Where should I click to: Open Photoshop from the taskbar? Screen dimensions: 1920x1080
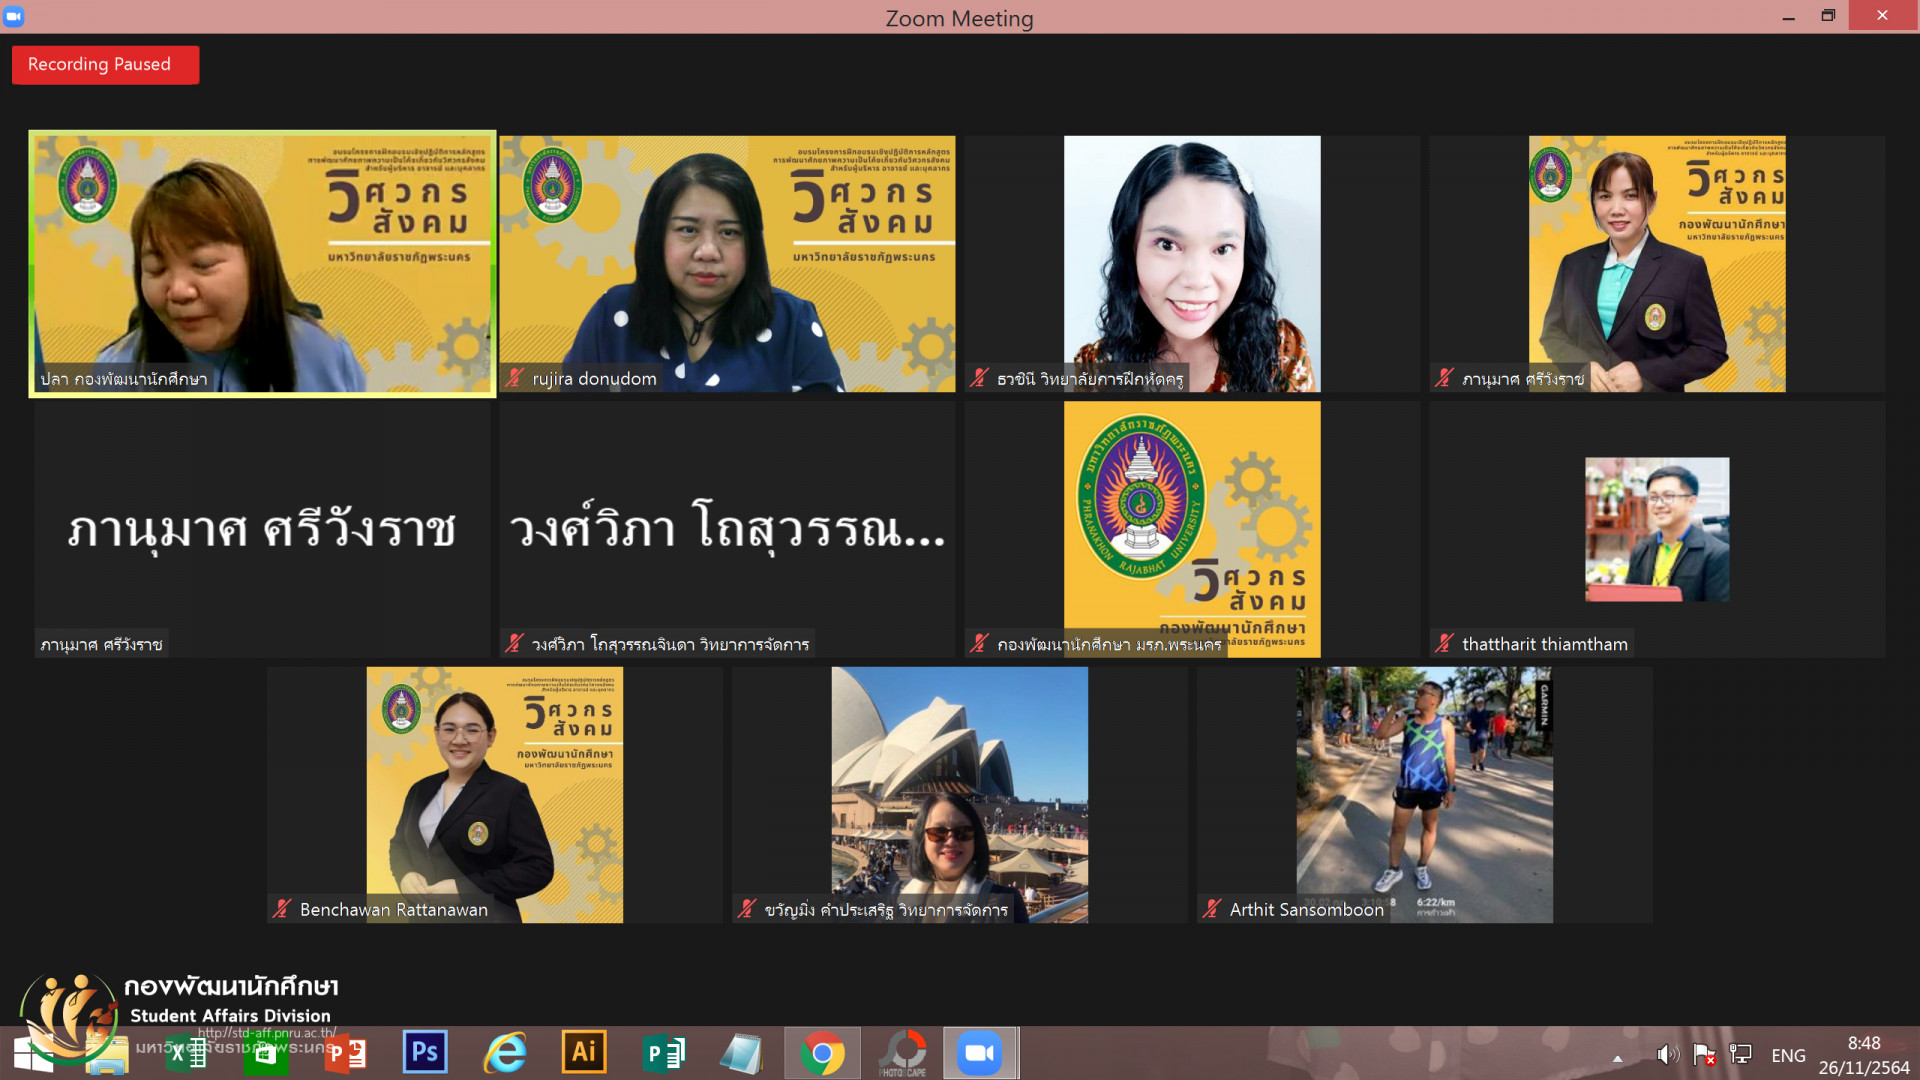[x=425, y=1052]
